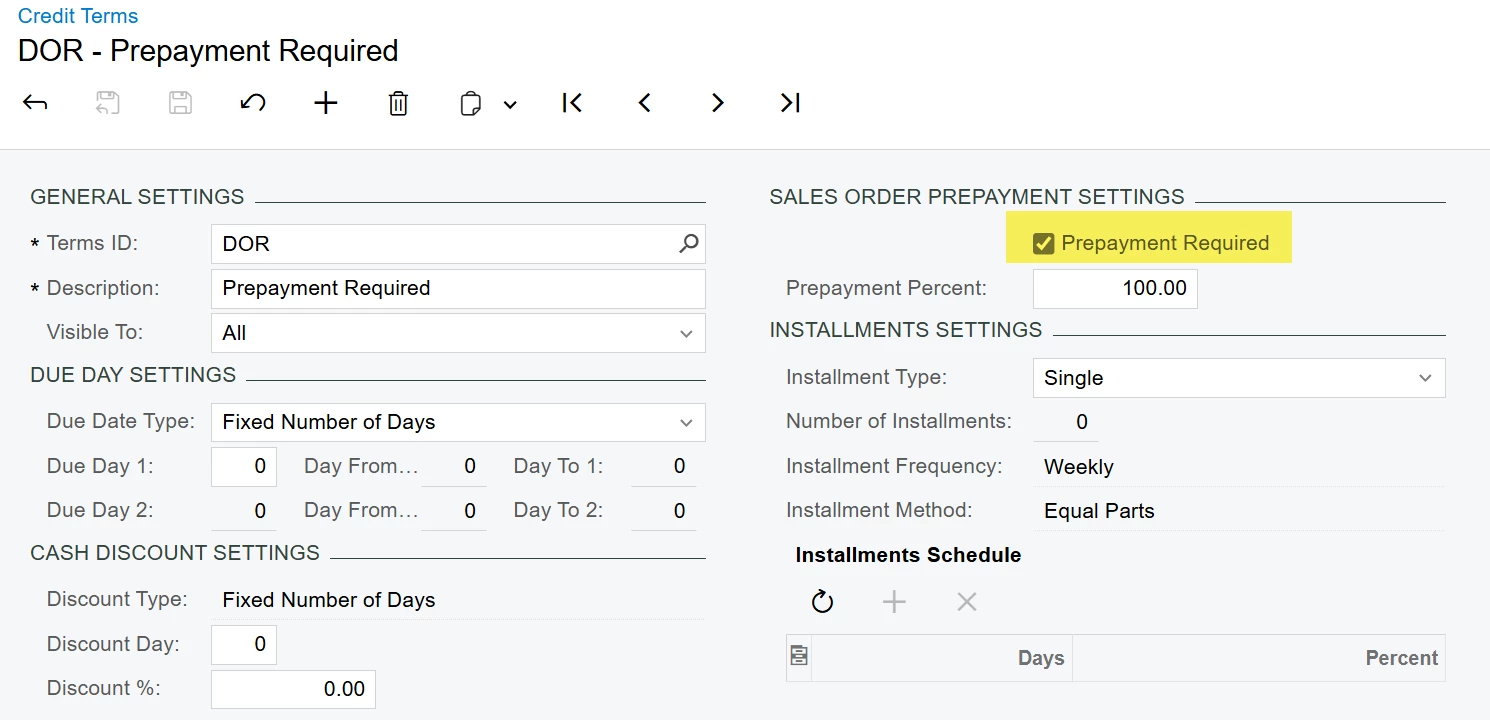Uncheck the Prepayment Required checkbox

point(1044,243)
